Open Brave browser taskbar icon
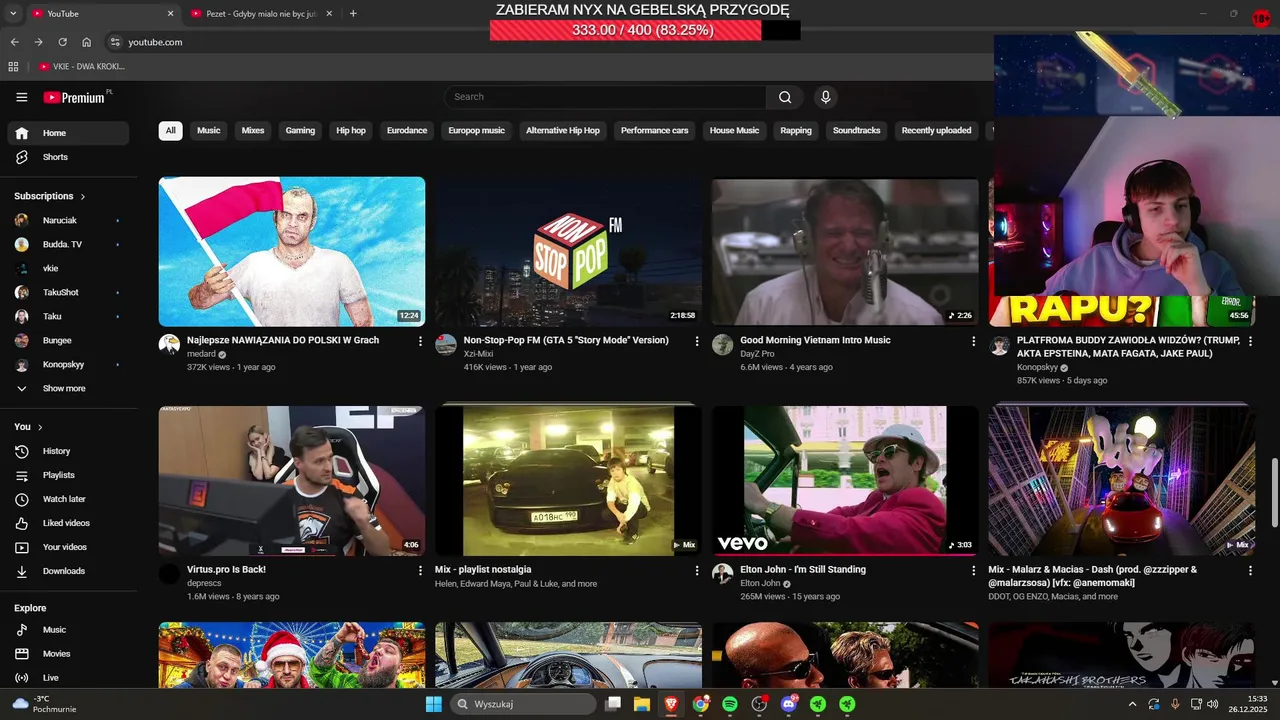 point(671,704)
